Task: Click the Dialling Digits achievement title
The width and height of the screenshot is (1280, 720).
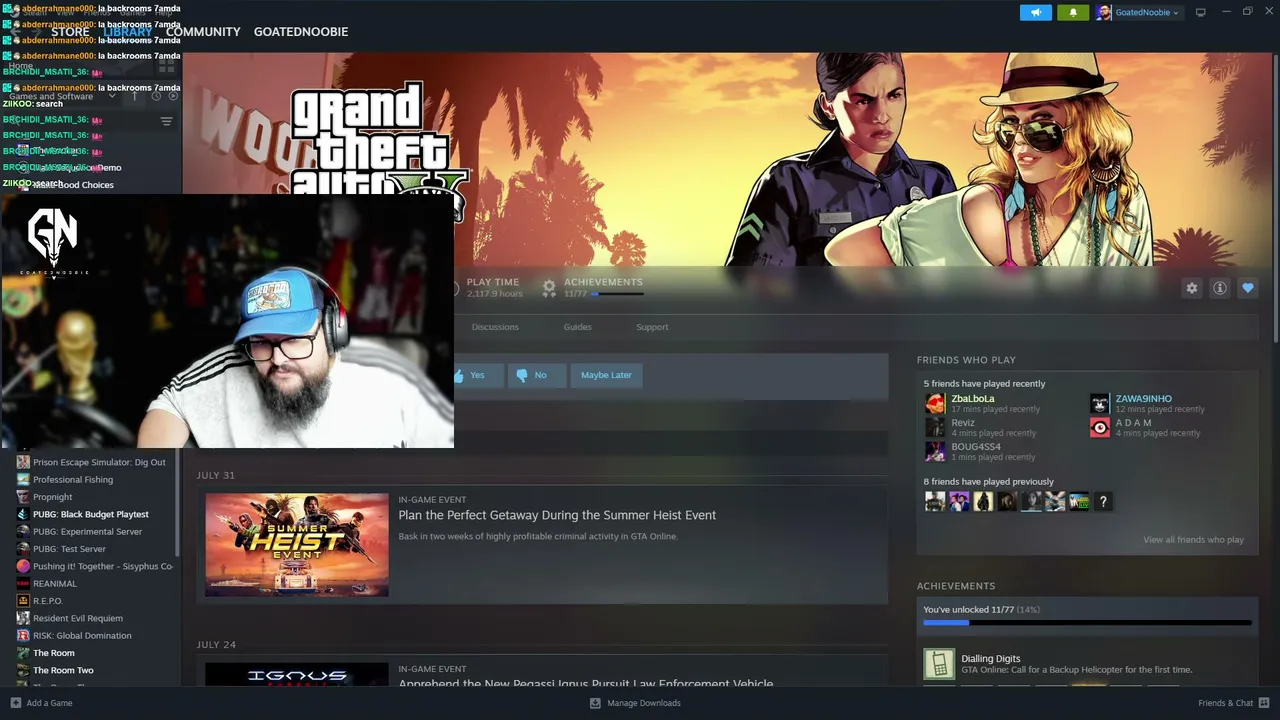Action: 991,658
